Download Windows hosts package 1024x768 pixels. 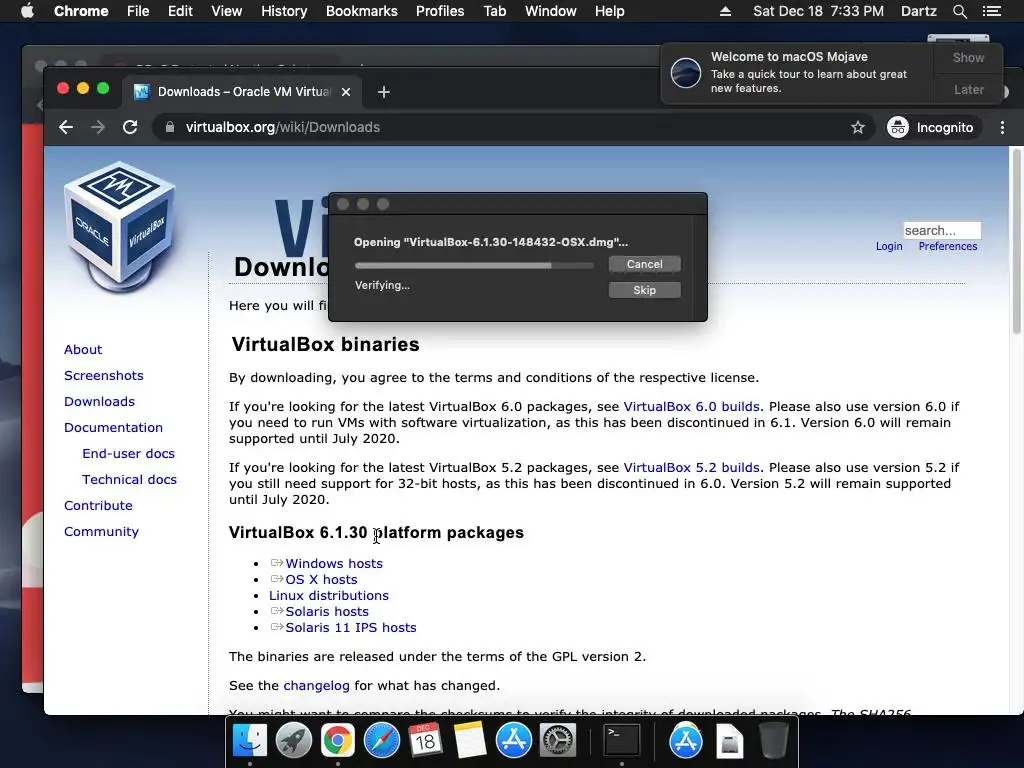coord(334,564)
